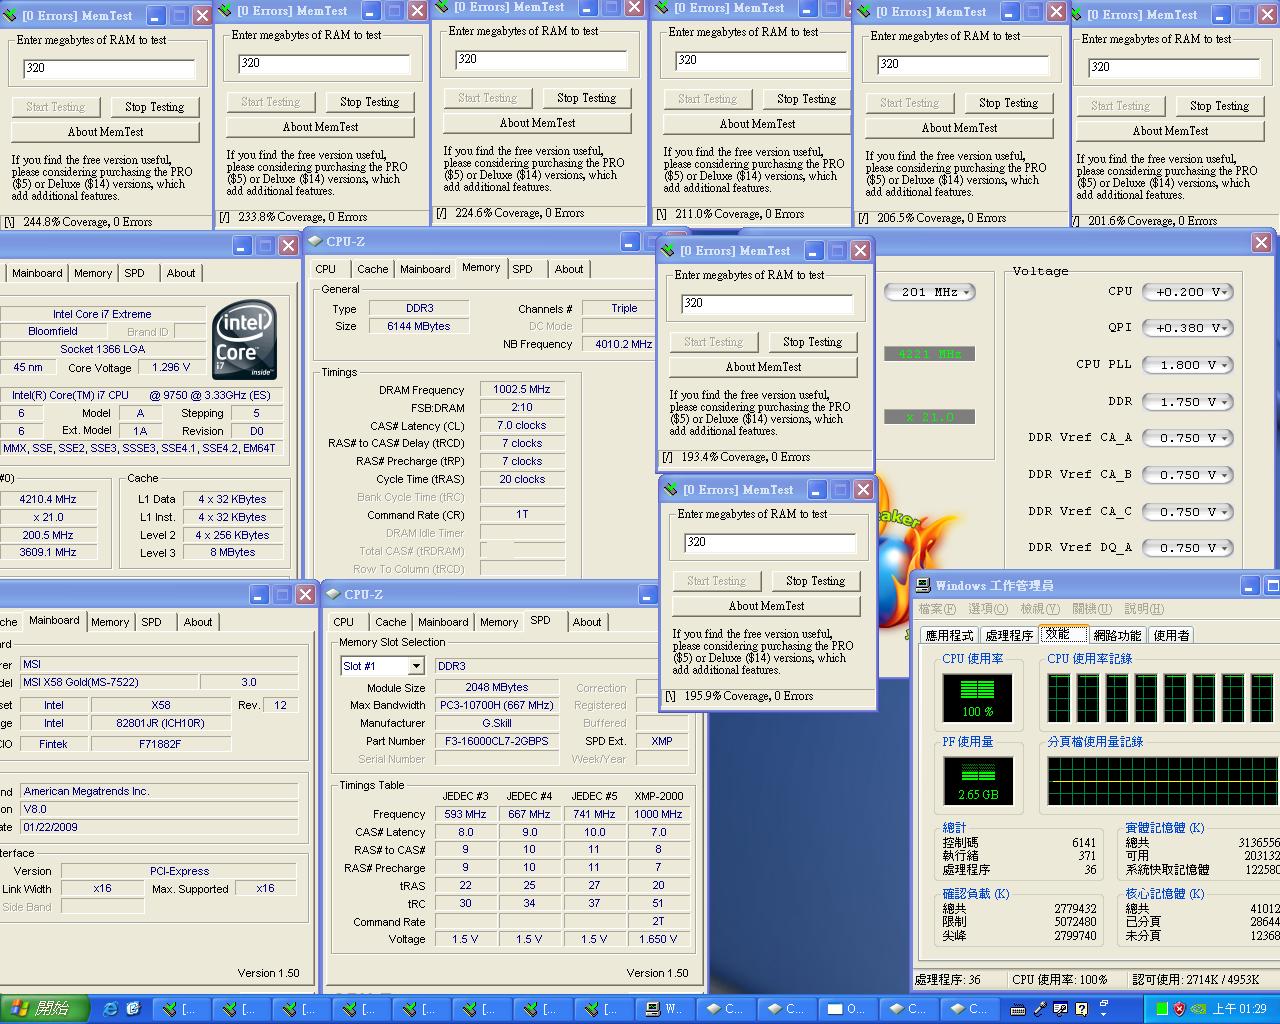The image size is (1280, 1024).
Task: Switch to Windows Task Manager taskbar button 'W...'
Action: (668, 1008)
